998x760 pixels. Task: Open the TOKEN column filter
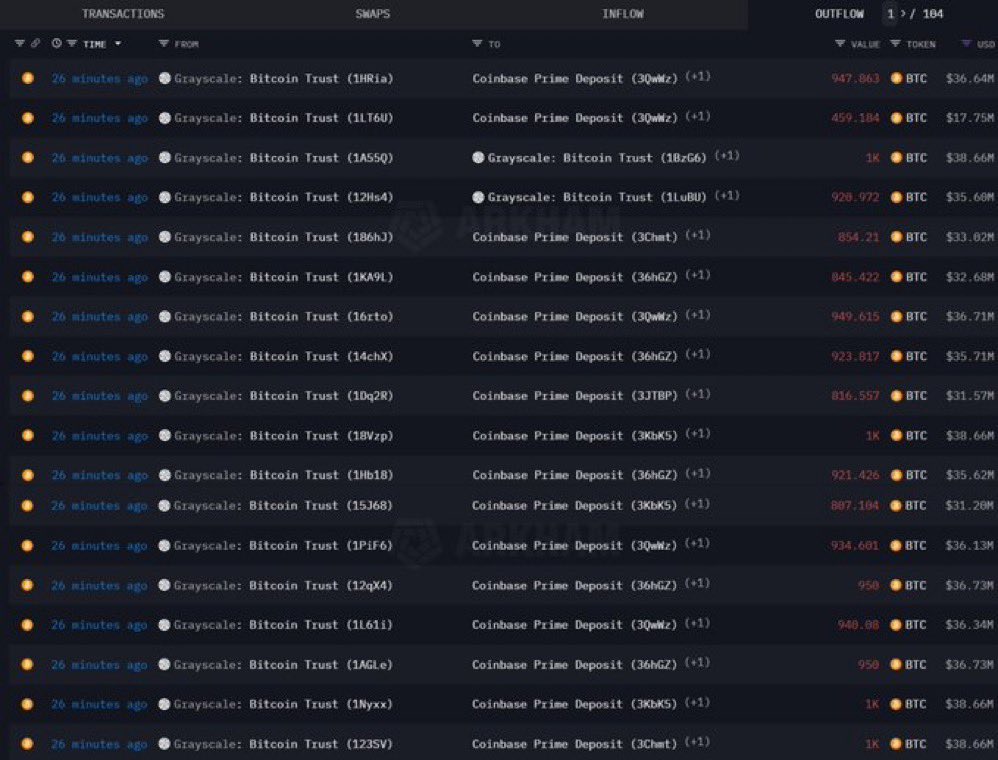click(x=896, y=43)
